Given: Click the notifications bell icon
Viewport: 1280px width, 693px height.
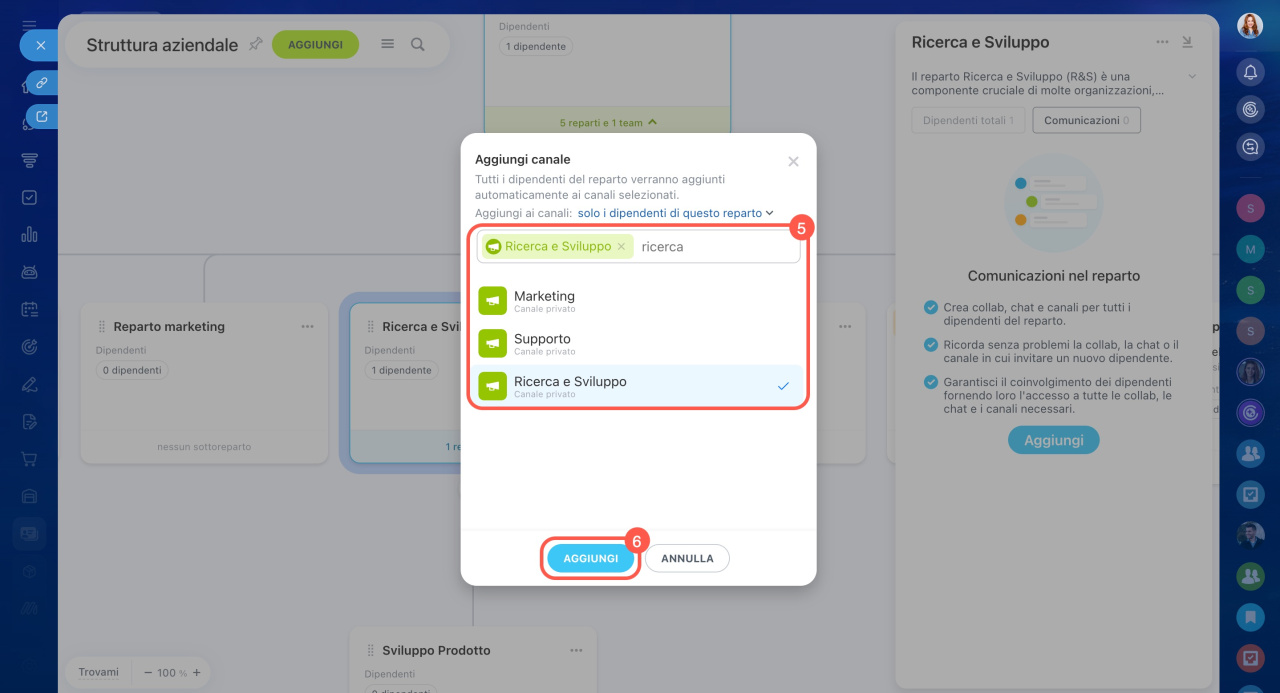Looking at the screenshot, I should point(1249,72).
